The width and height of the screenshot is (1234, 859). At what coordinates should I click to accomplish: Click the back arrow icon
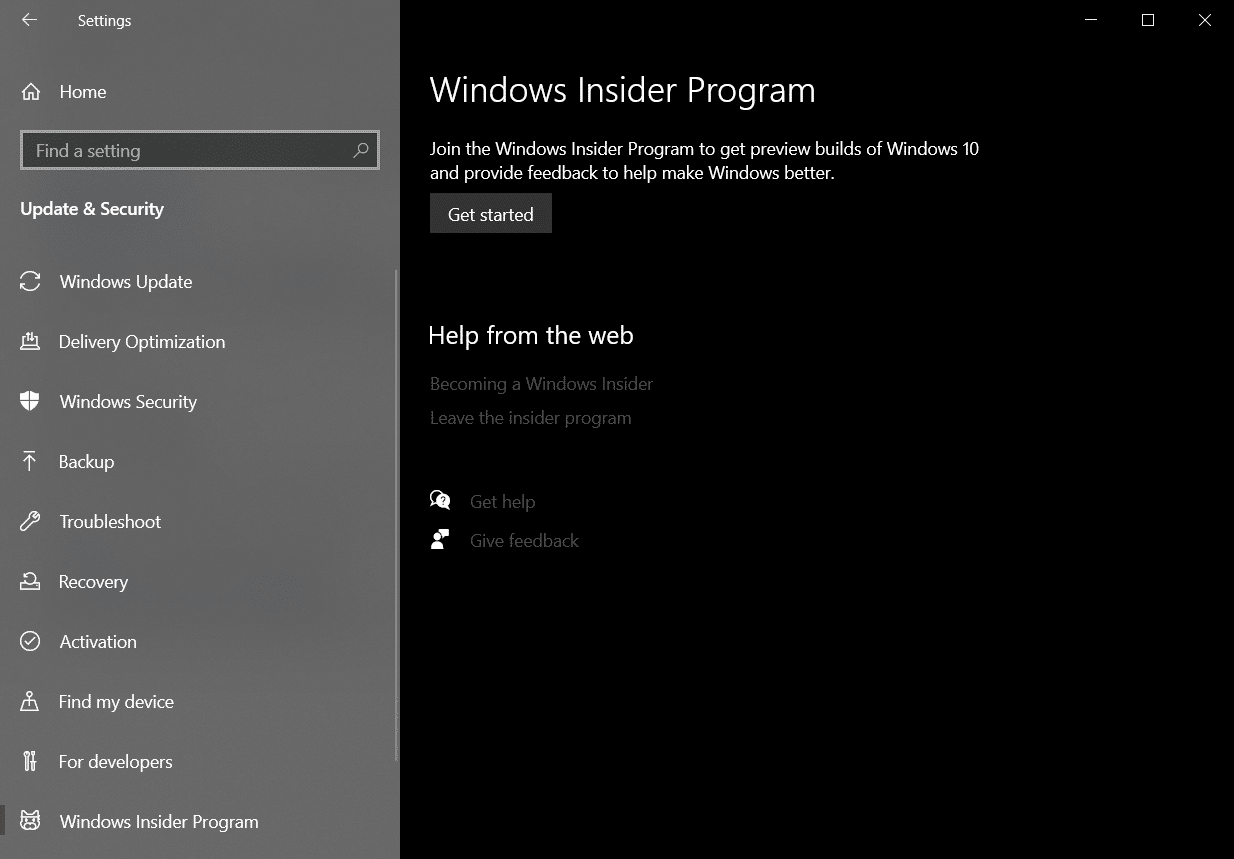pos(29,20)
